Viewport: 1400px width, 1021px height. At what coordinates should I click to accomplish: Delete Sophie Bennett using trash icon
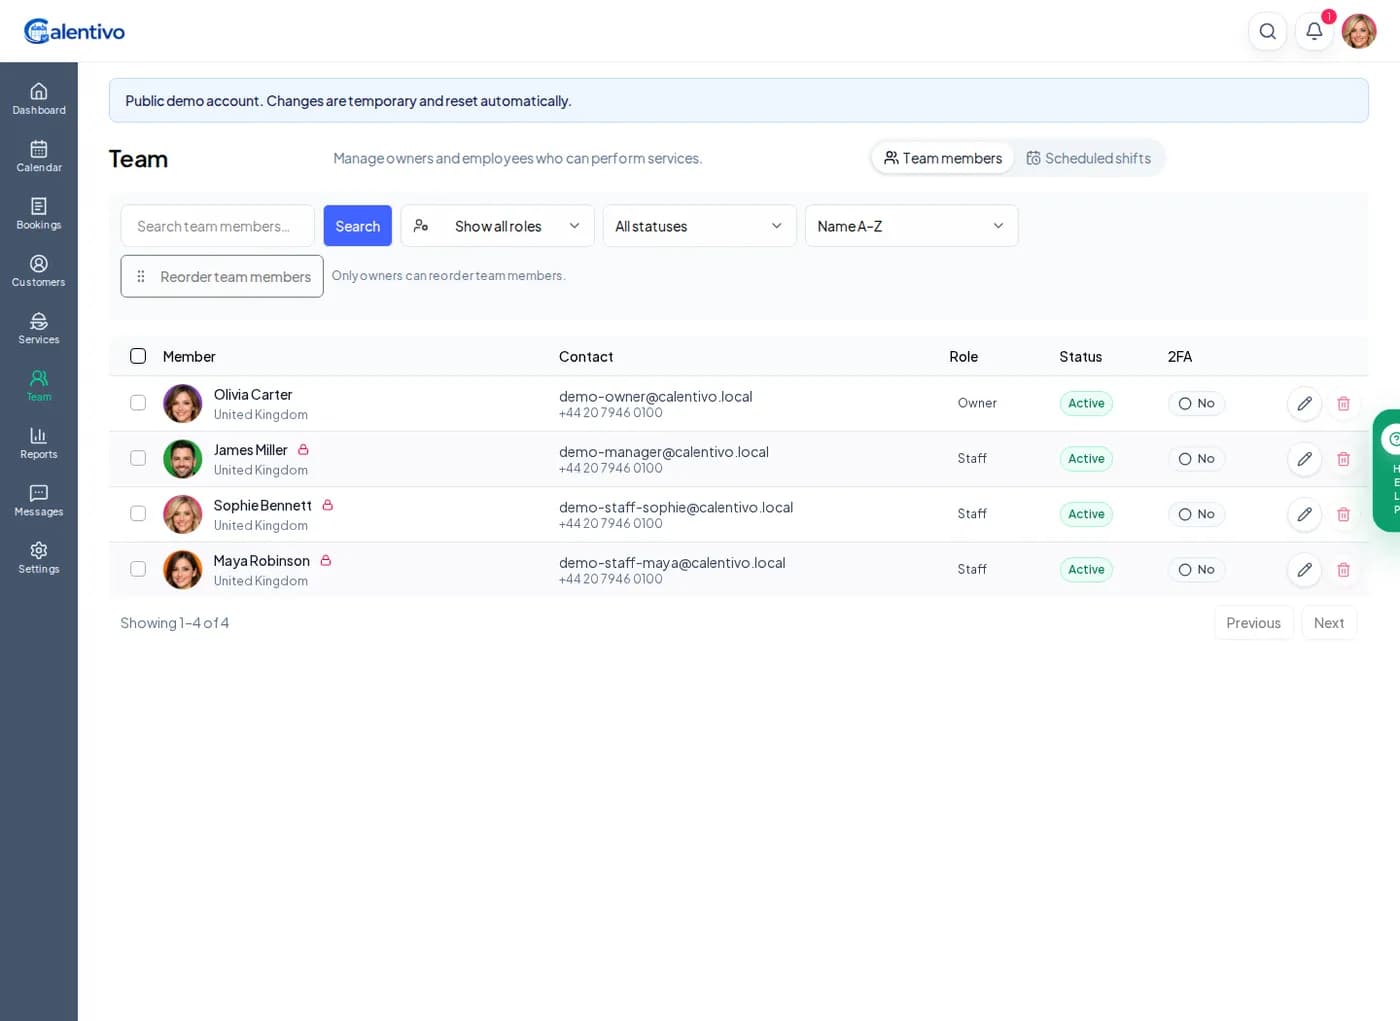(x=1343, y=514)
